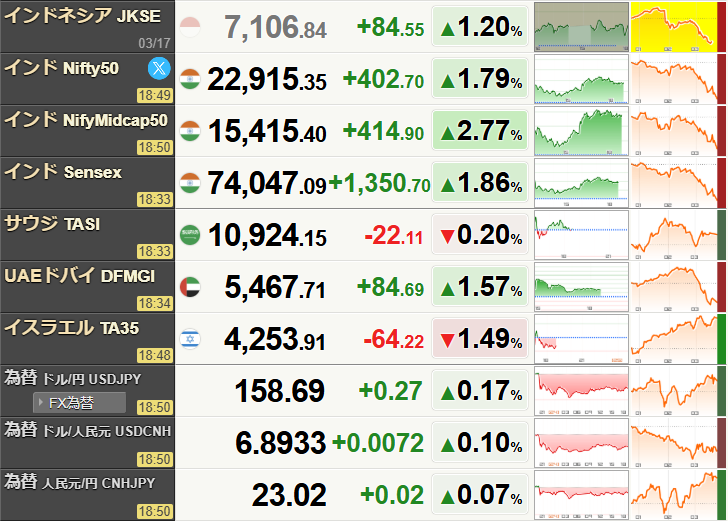
Task: Click USDJPY rate 158.69
Action: 280,391
